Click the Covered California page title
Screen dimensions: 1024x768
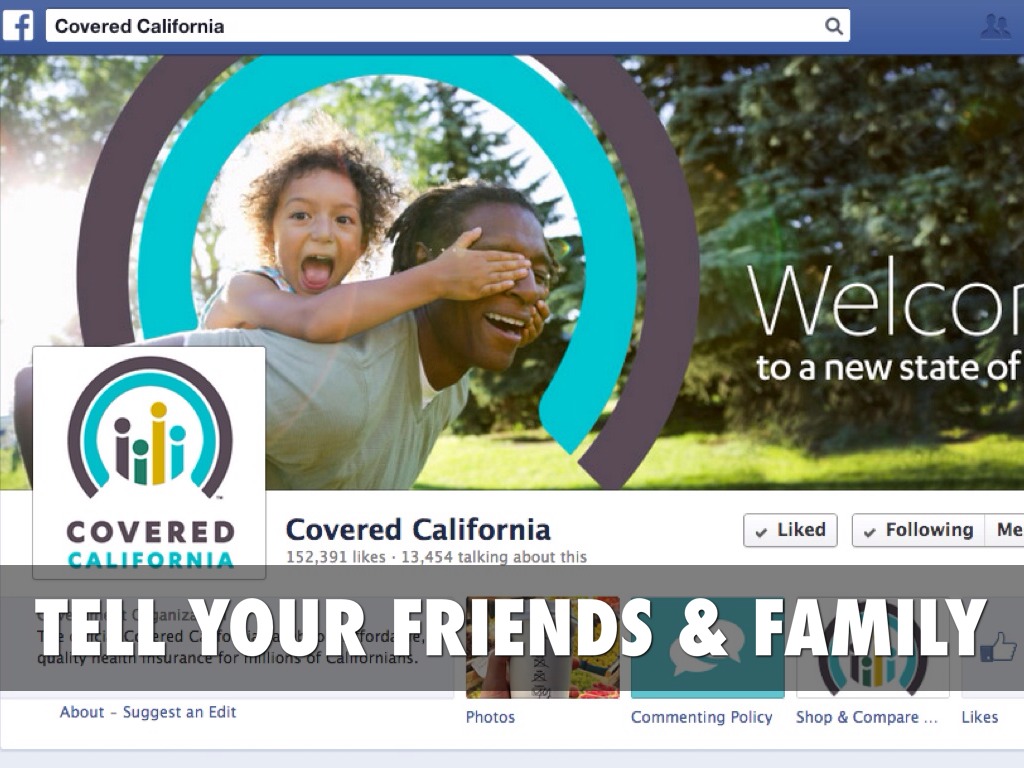coord(418,530)
